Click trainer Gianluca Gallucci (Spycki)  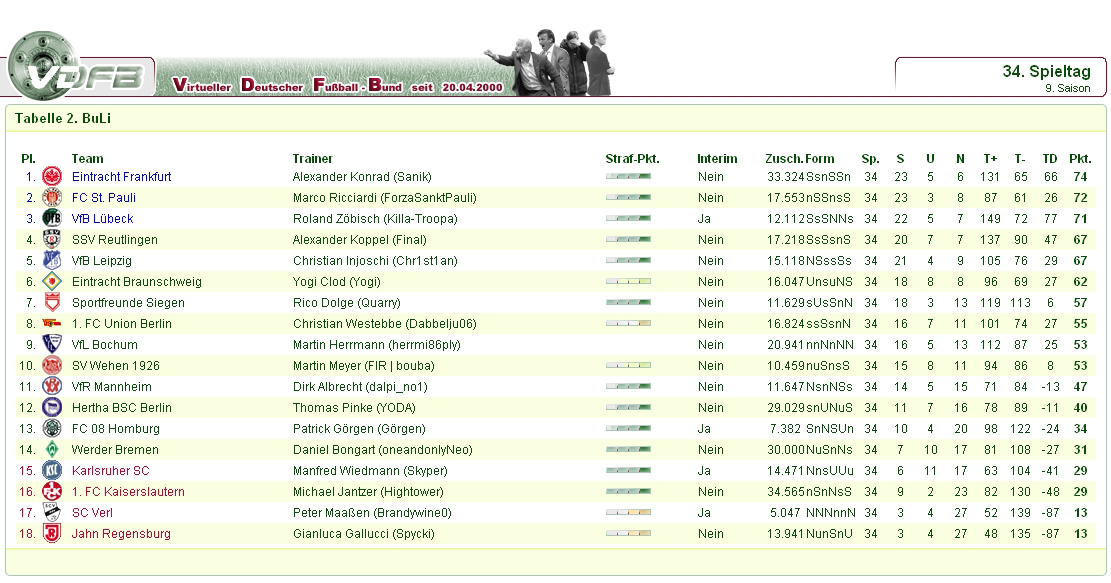tap(363, 534)
